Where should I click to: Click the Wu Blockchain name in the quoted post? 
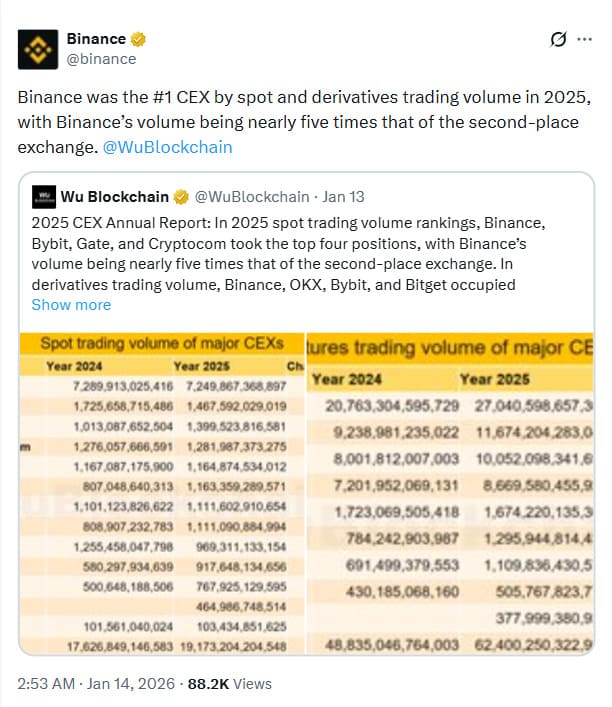115,196
